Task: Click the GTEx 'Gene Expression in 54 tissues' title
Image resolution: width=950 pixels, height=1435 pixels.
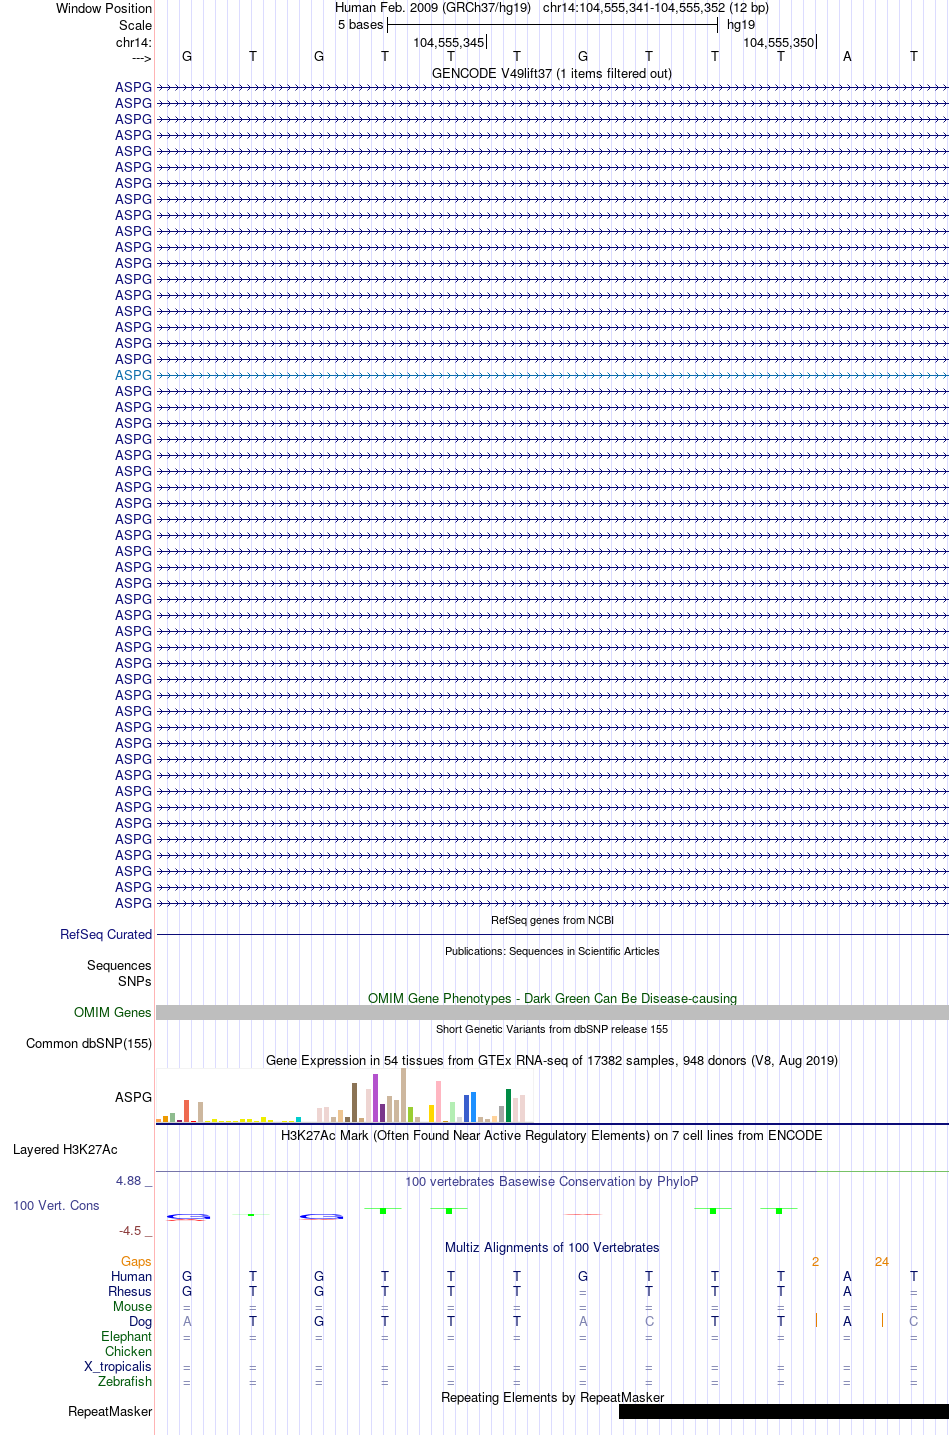Action: pyautogui.click(x=552, y=1060)
